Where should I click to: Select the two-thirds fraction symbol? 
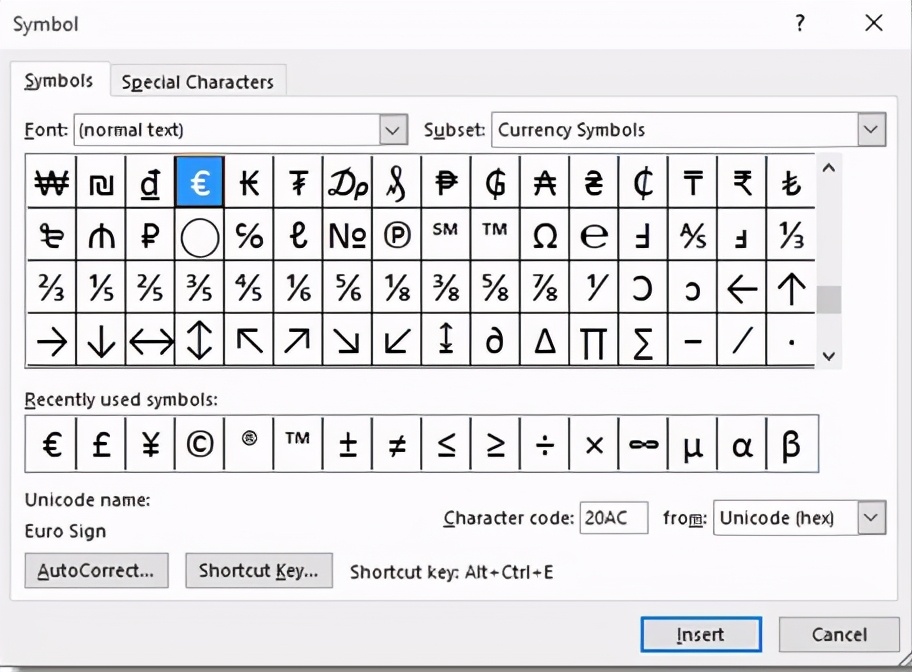[51, 287]
